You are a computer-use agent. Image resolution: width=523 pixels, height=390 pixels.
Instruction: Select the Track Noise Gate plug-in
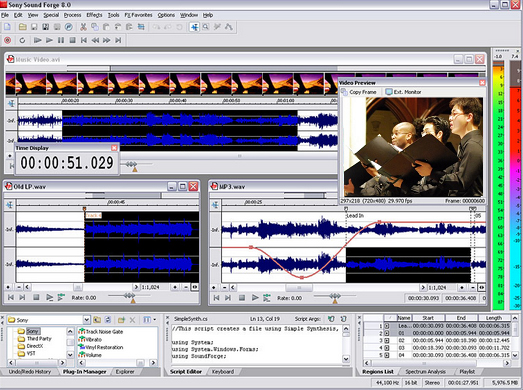(x=101, y=332)
